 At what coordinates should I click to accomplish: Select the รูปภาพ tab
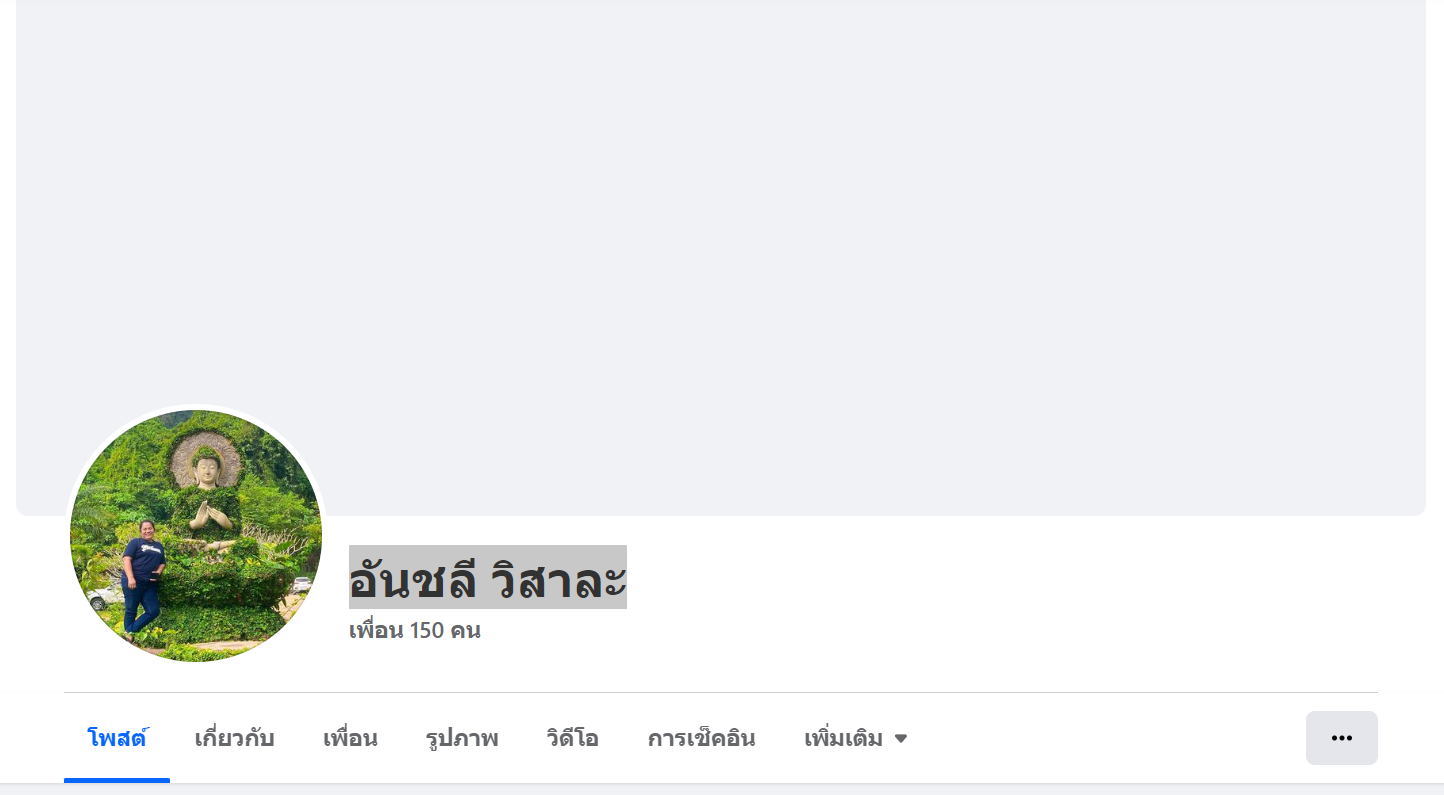pyautogui.click(x=462, y=739)
